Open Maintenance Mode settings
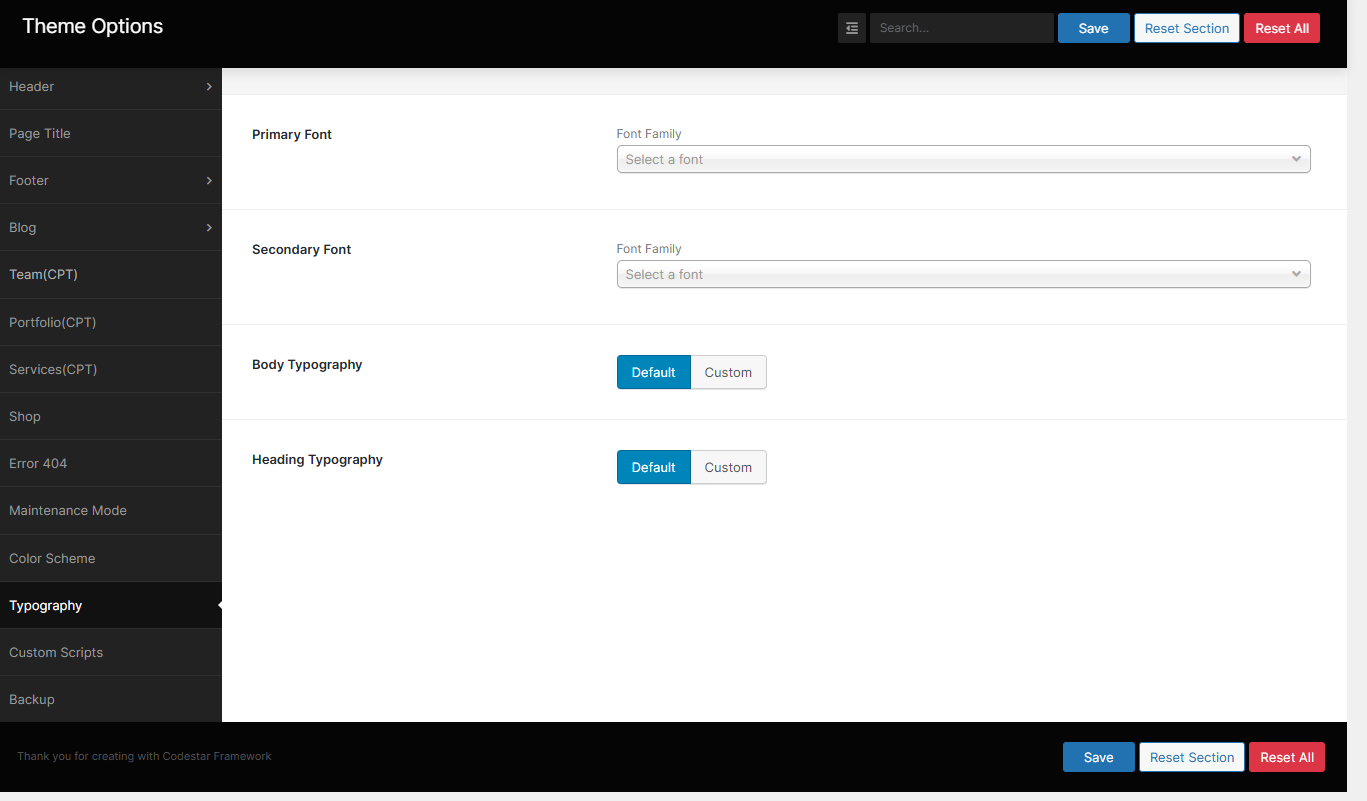The width and height of the screenshot is (1367, 801). pos(68,510)
